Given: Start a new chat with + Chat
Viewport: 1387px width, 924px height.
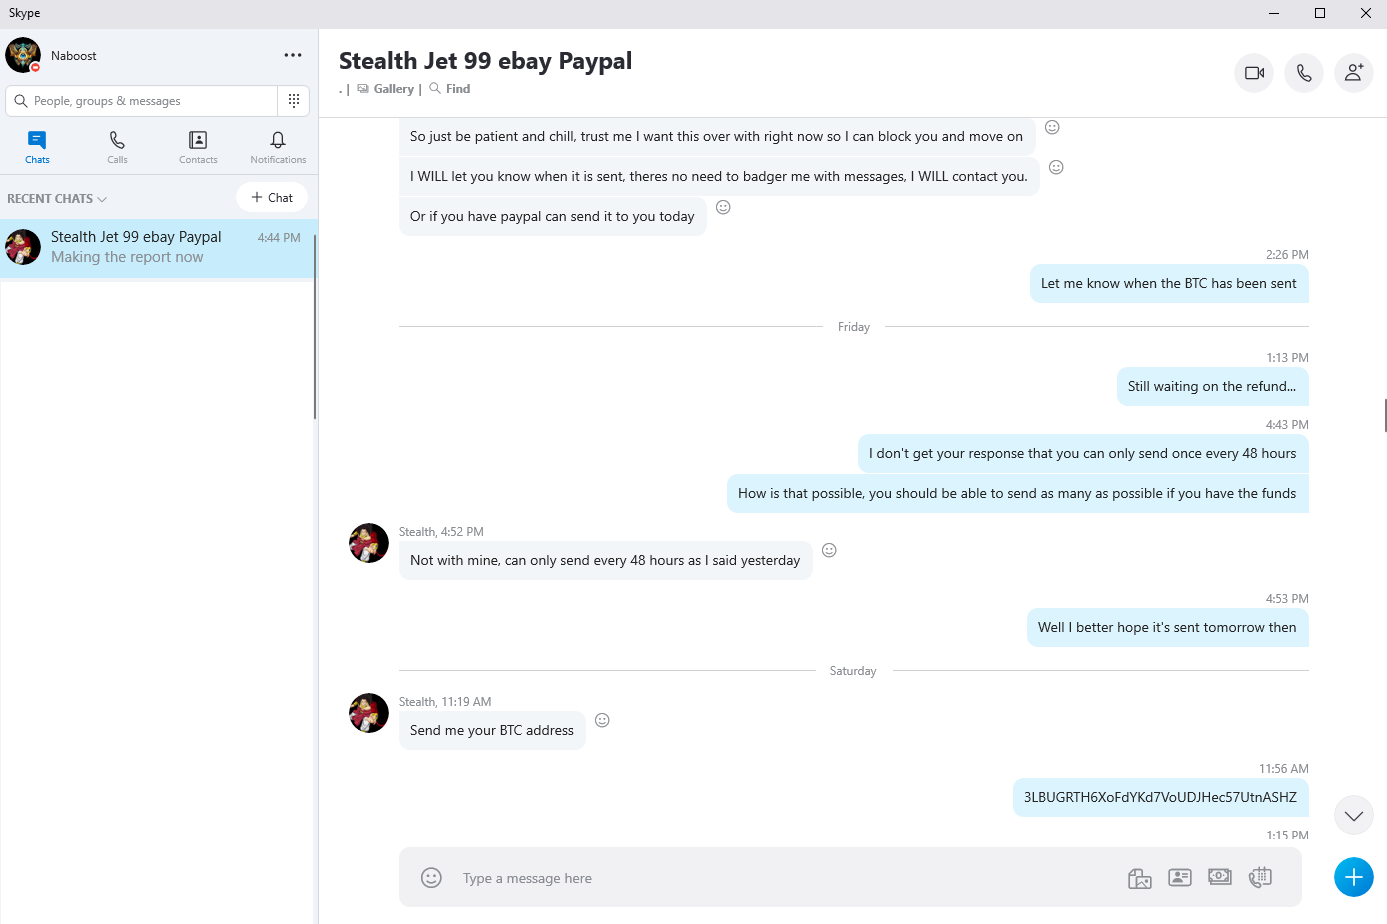Looking at the screenshot, I should (x=272, y=198).
